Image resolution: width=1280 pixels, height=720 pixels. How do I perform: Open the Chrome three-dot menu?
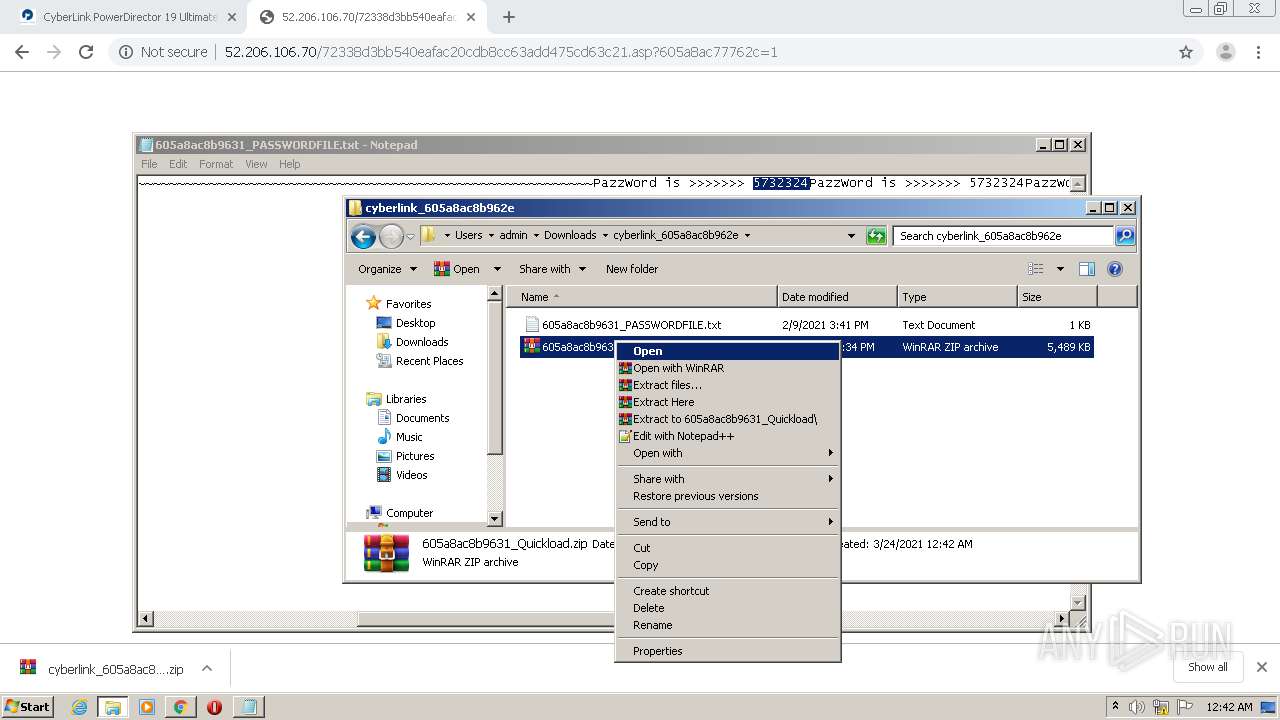point(1257,52)
